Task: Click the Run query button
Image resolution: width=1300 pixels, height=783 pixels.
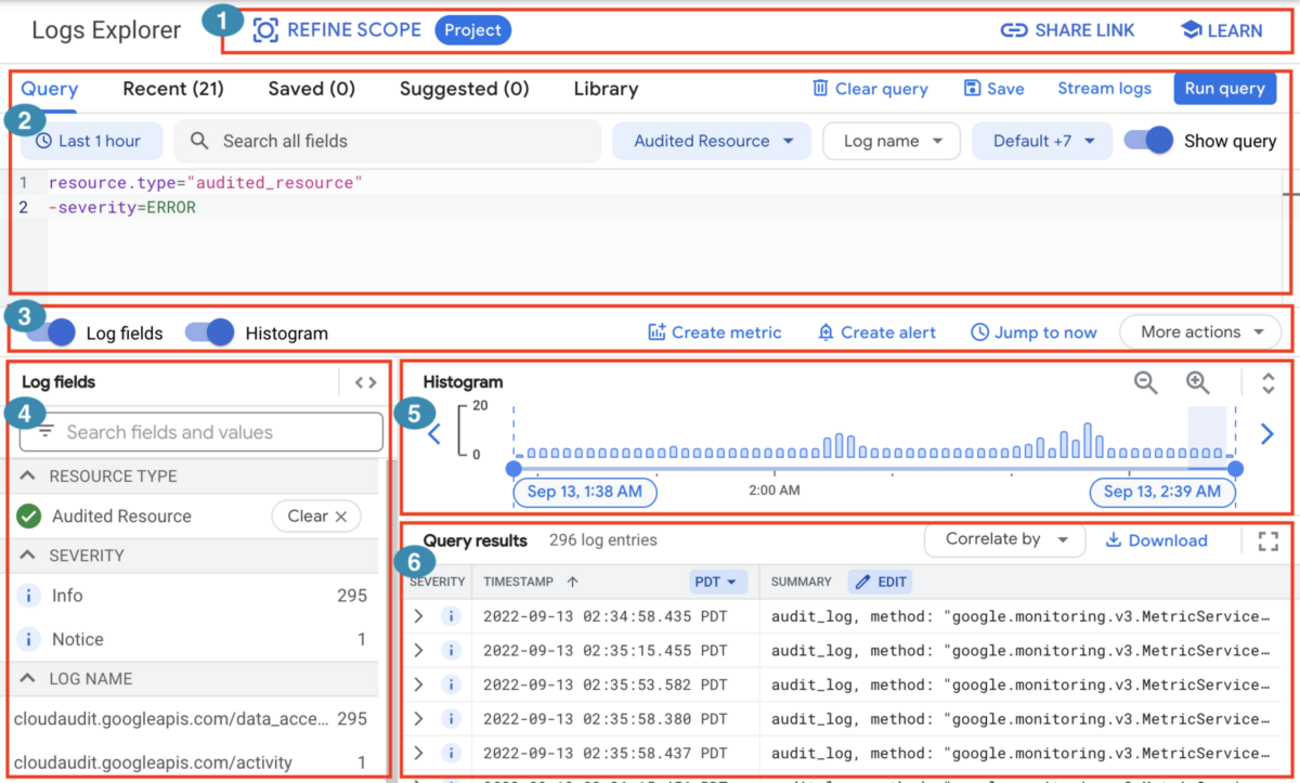Action: (1224, 88)
